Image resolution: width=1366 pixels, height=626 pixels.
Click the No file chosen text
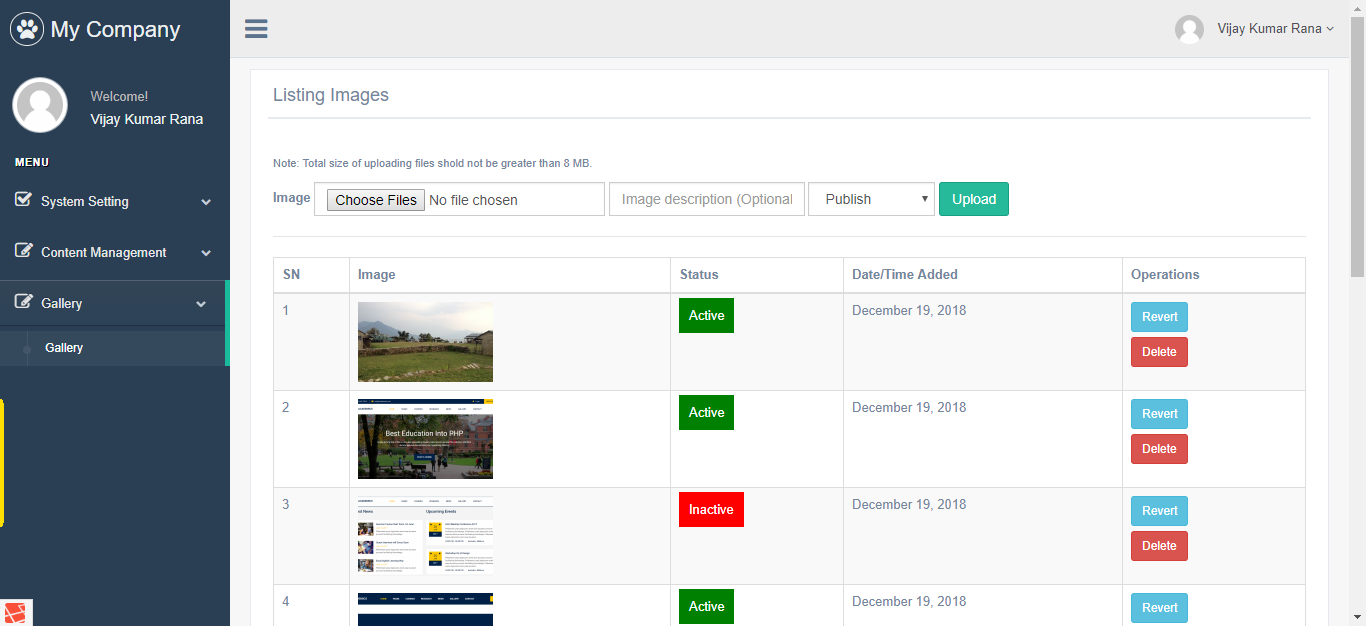pyautogui.click(x=473, y=200)
